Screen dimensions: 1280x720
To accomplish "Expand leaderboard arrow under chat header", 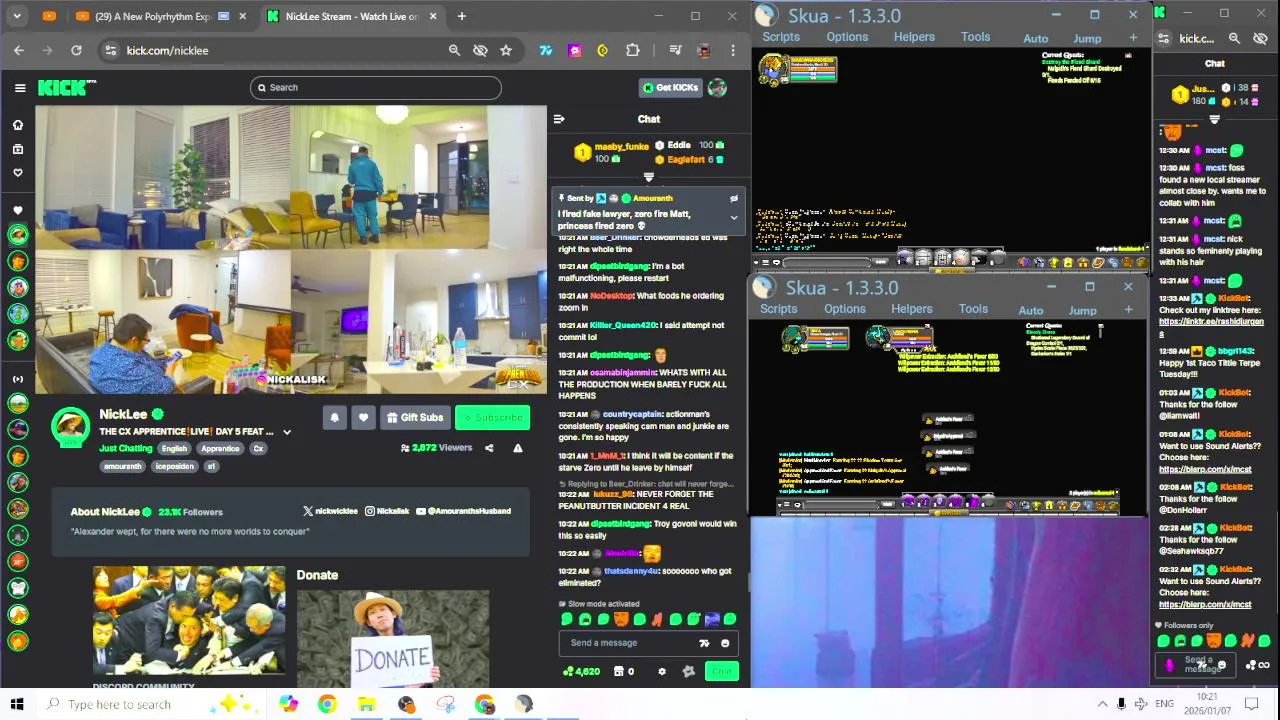I will [x=648, y=177].
